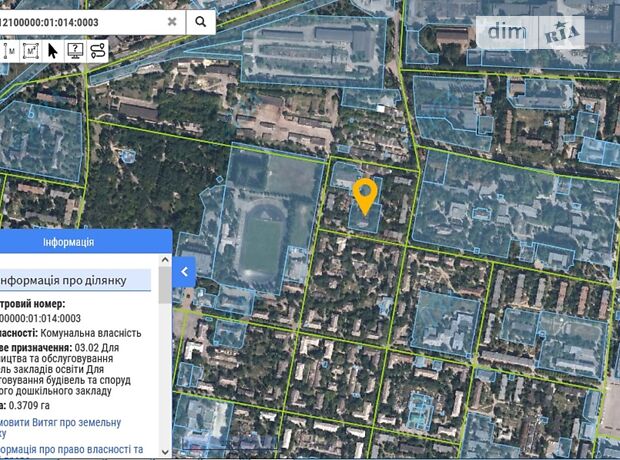Click the orange location pin marker
Image resolution: width=620 pixels, height=460 pixels.
pos(365,196)
